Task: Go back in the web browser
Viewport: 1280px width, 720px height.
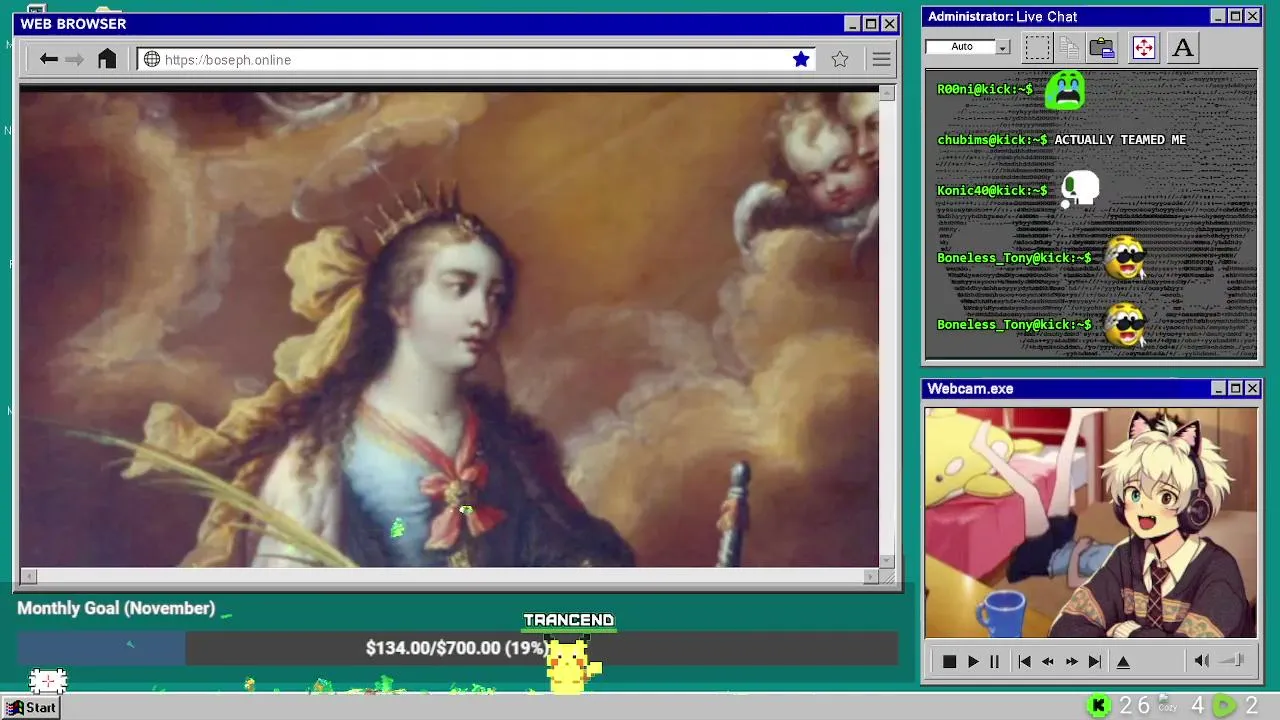Action: (x=48, y=59)
